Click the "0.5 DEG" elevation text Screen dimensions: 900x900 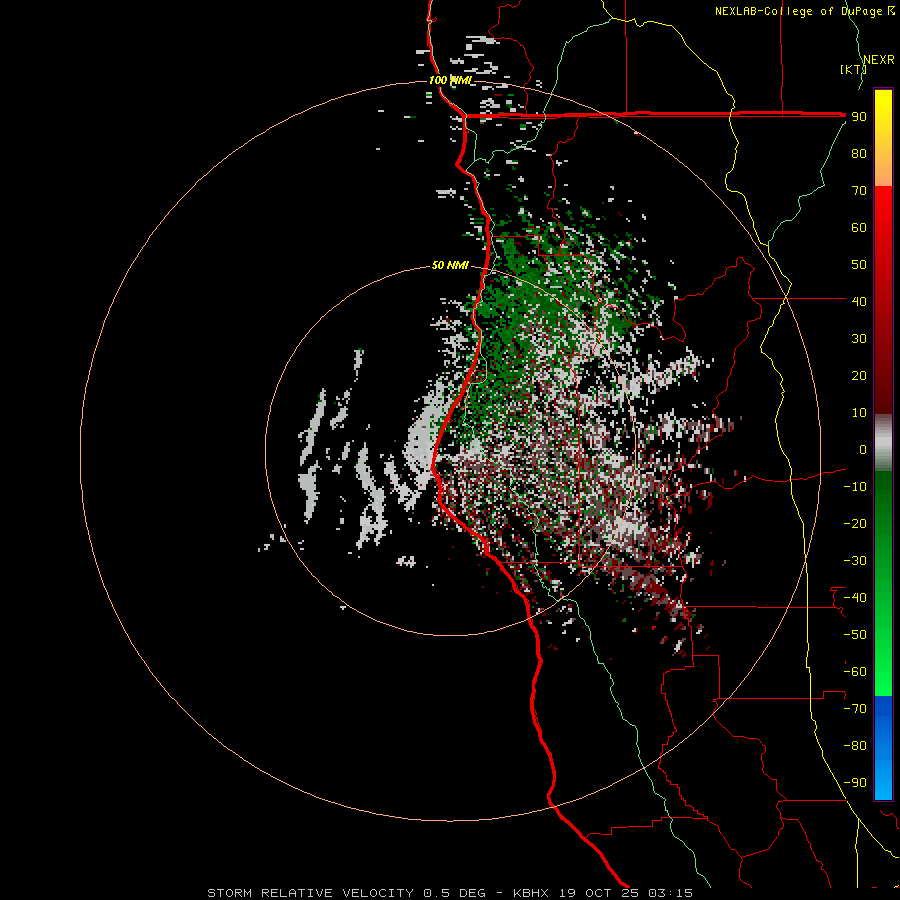(x=454, y=893)
